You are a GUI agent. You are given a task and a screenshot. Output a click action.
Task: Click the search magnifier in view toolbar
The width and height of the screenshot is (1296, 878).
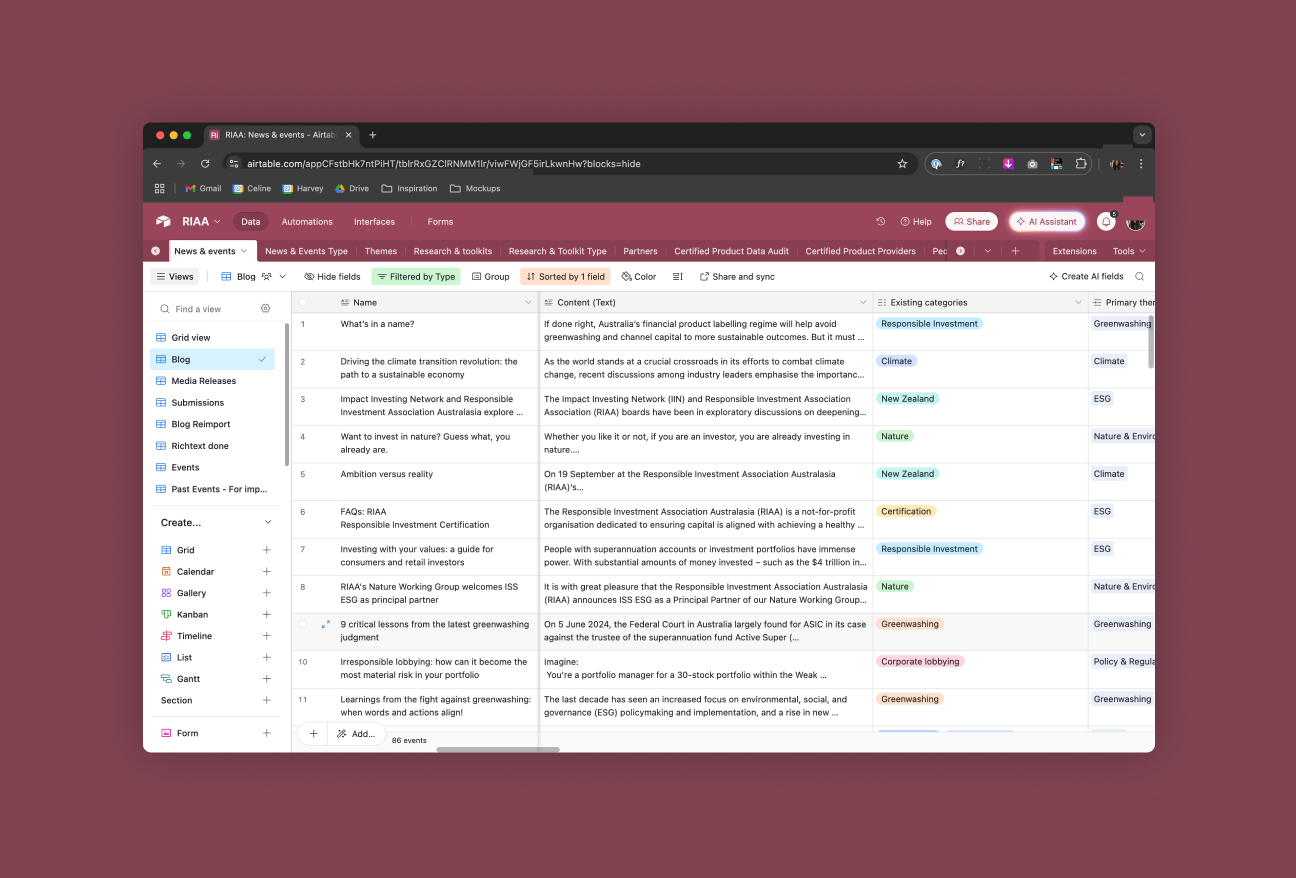coord(1139,277)
